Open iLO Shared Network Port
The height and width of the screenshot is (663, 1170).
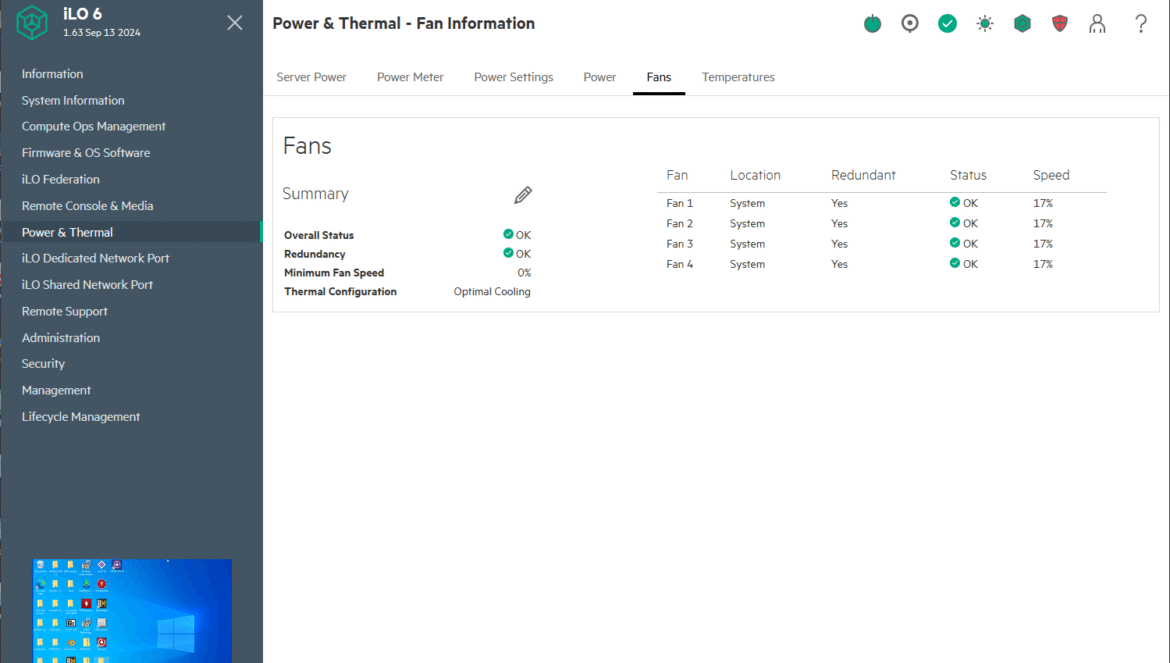[87, 284]
